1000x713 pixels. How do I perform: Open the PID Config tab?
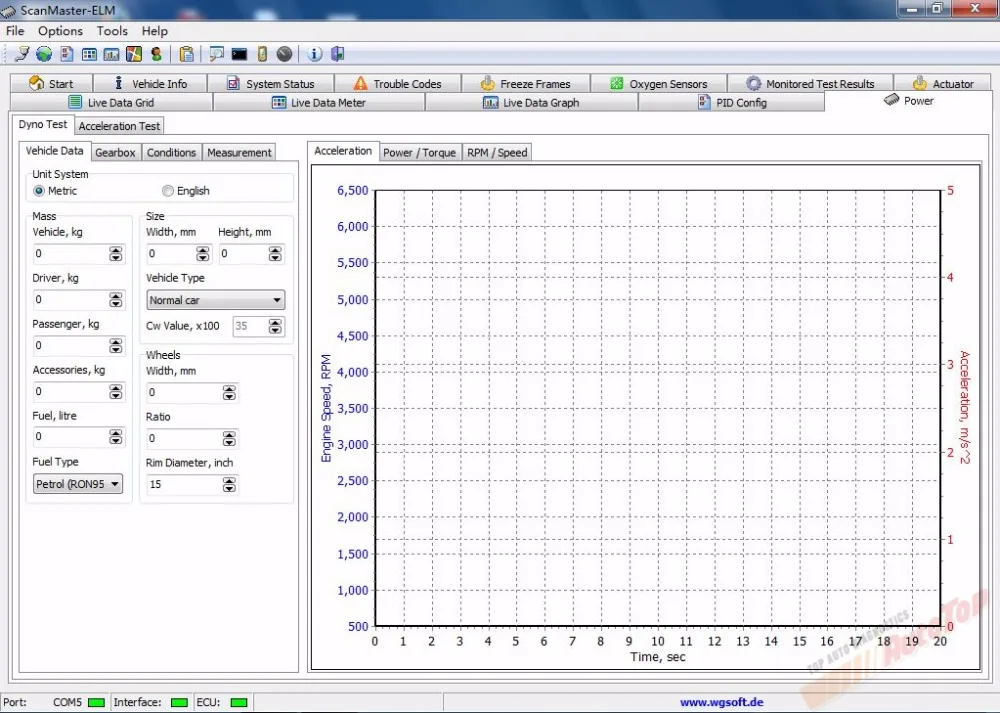(x=732, y=102)
